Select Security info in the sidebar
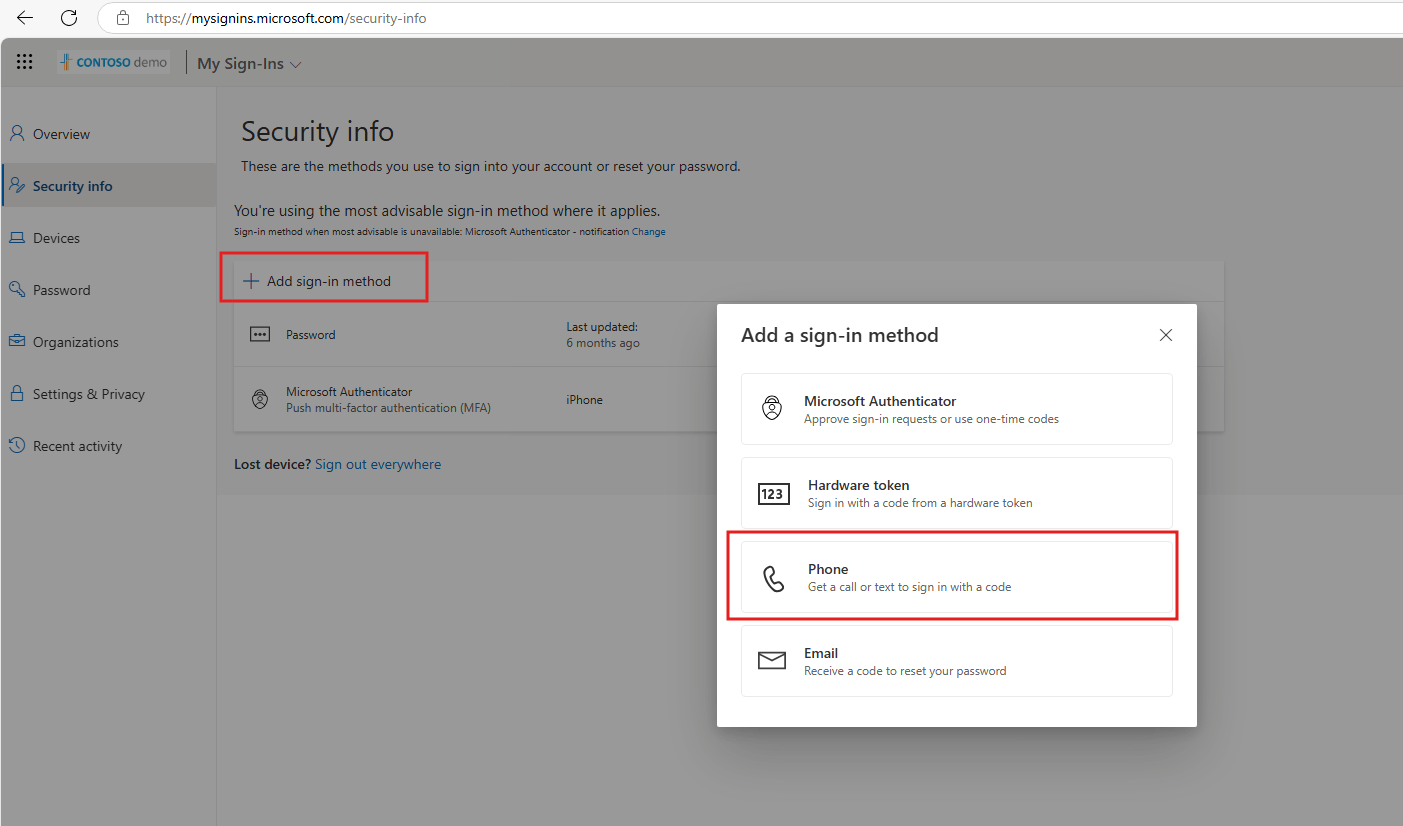 [108, 186]
